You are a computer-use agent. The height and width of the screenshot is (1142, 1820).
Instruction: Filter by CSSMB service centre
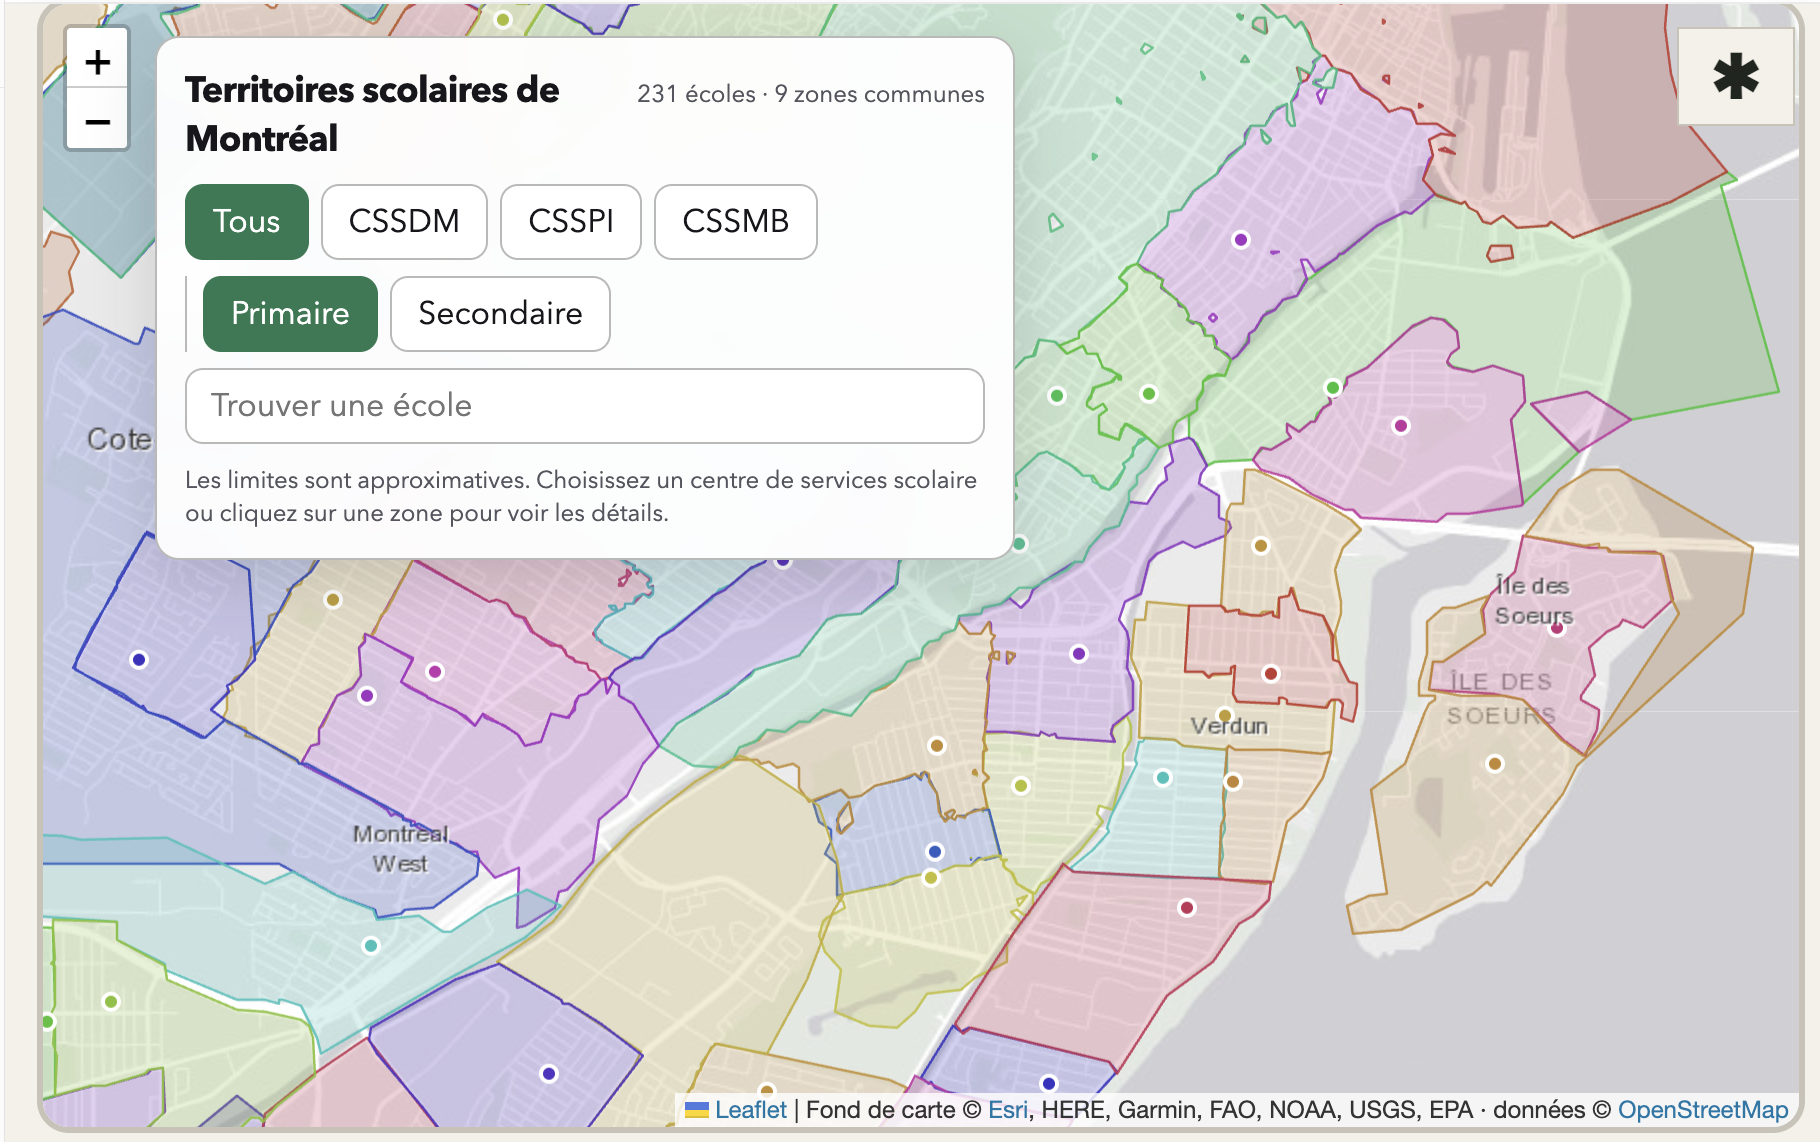click(736, 221)
